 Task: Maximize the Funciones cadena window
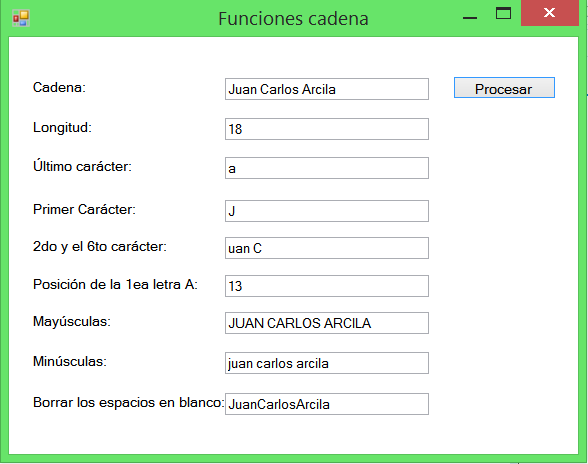(x=503, y=14)
